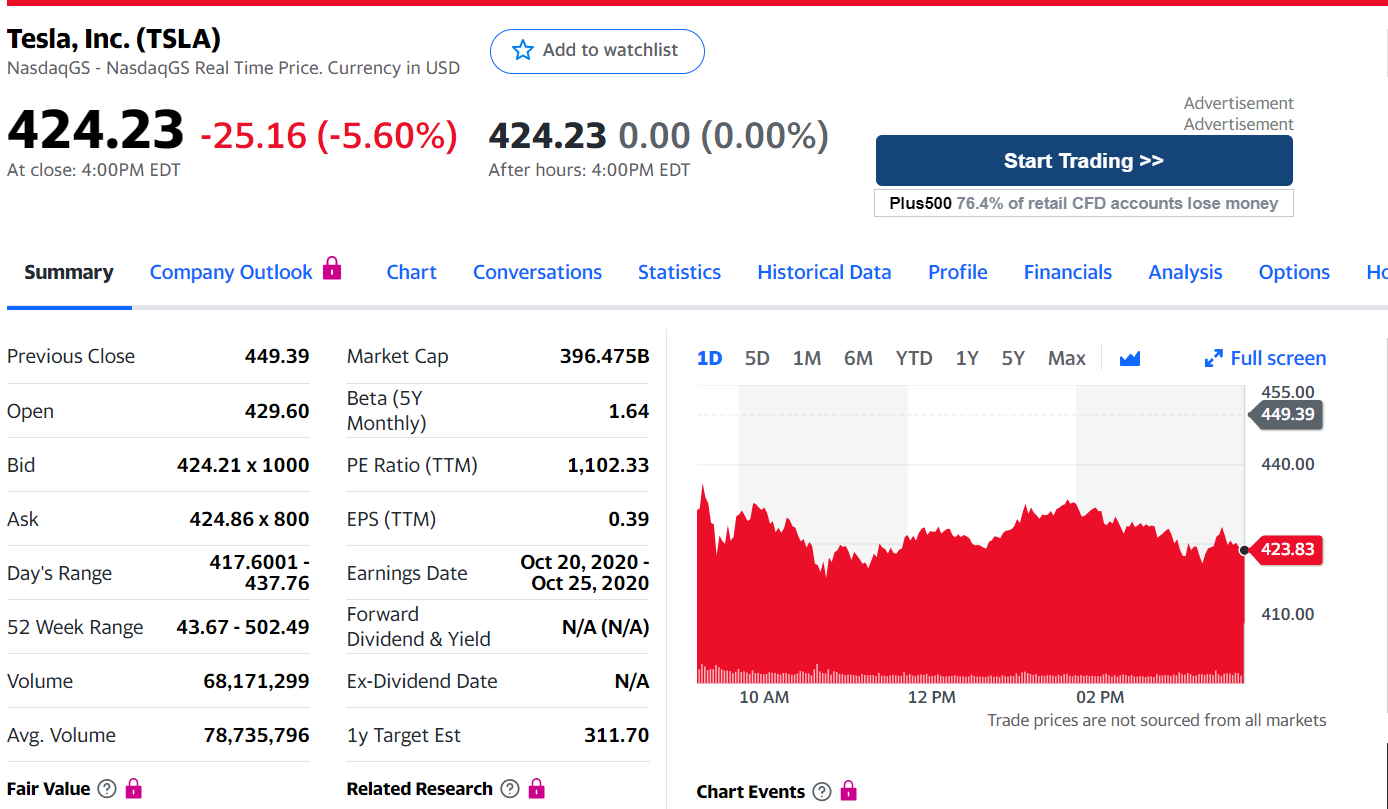Screen dimensions: 1388x809
Task: Click the lock icon next to Fair Value
Action: (x=133, y=789)
